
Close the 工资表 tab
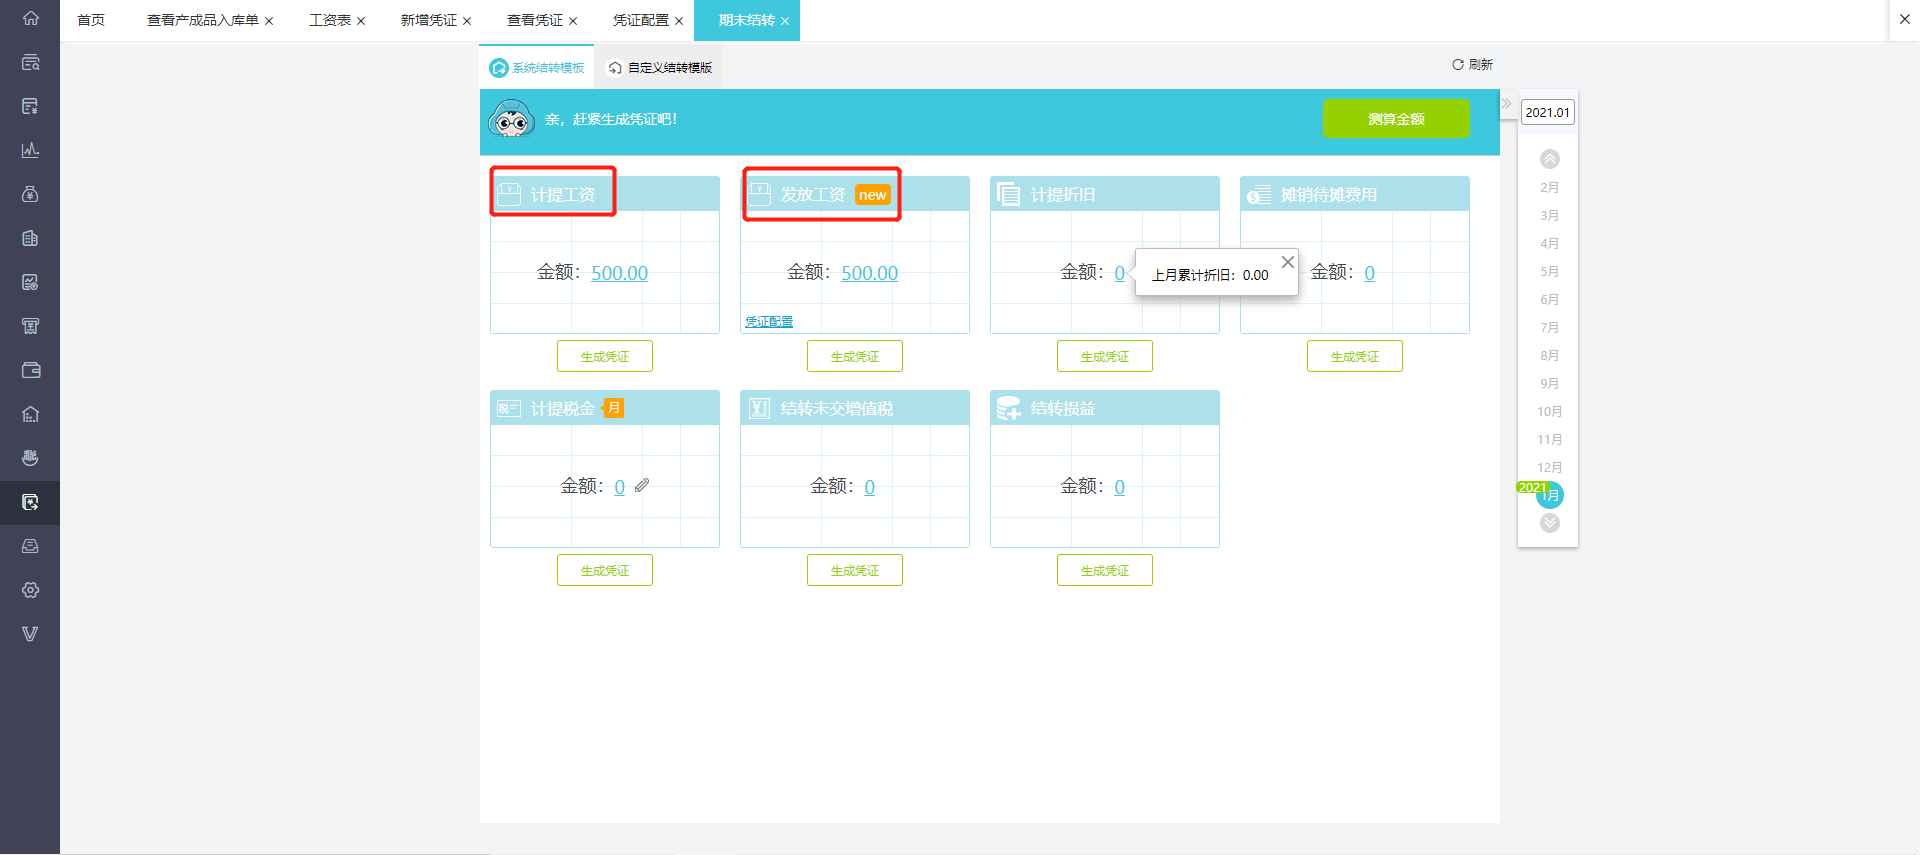[x=361, y=21]
